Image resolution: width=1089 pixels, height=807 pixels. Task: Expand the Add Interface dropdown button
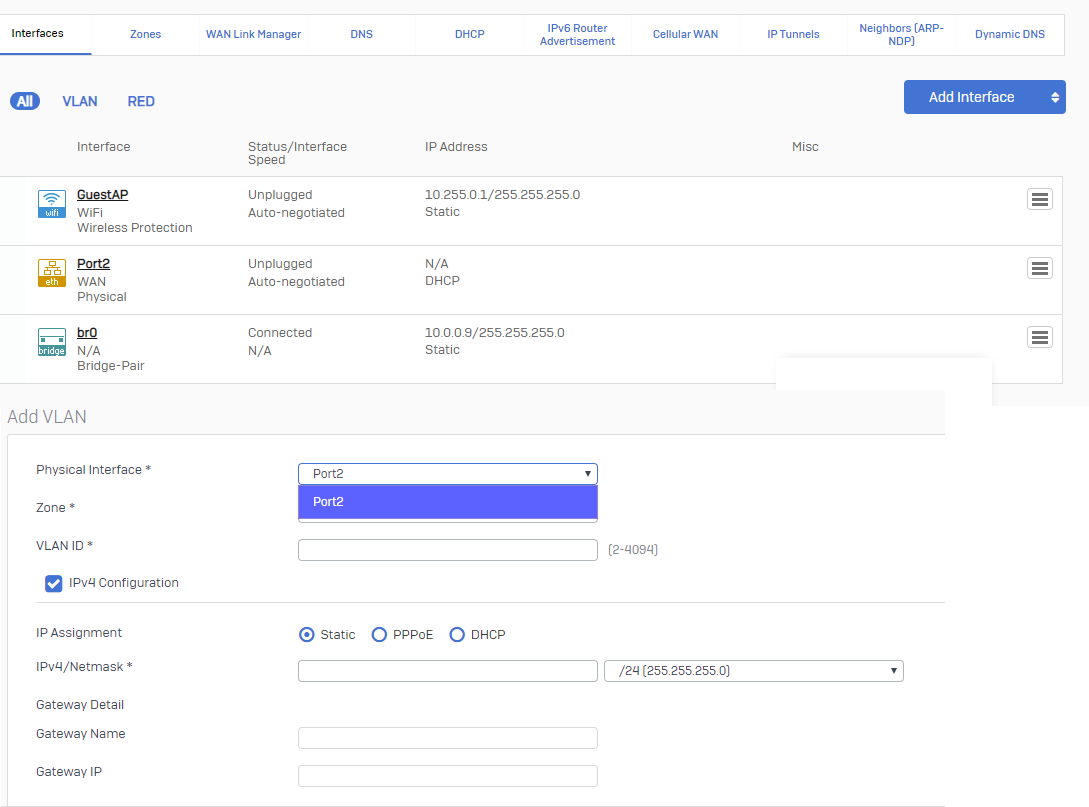tap(984, 97)
